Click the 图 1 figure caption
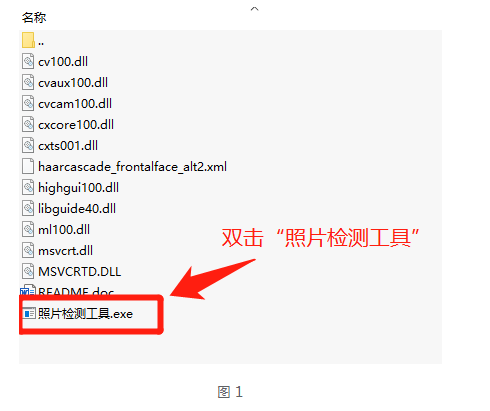This screenshot has height=411, width=490. [x=230, y=392]
